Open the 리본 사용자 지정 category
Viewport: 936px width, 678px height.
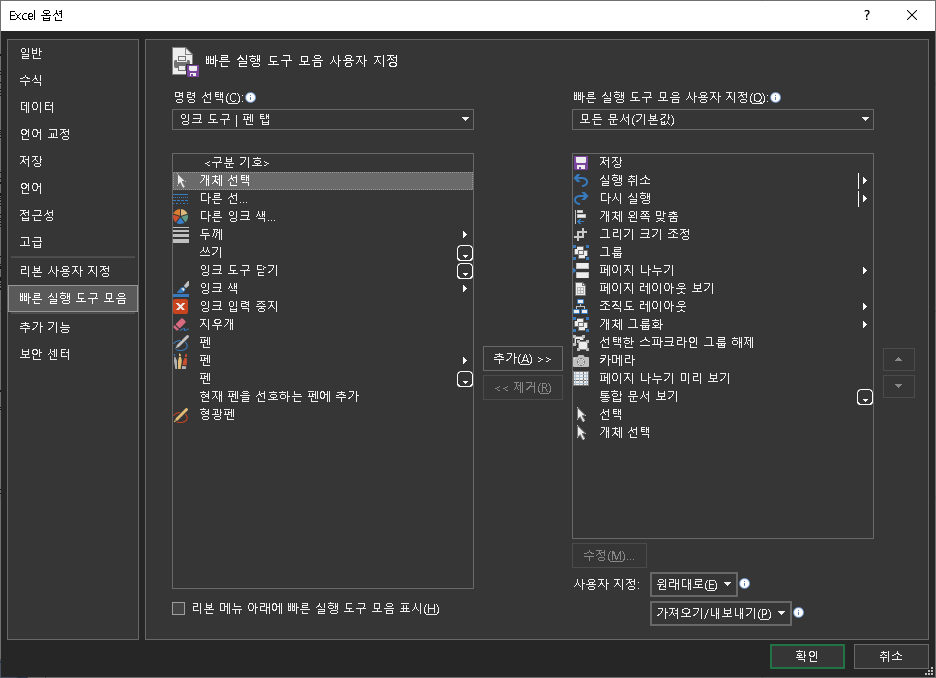click(73, 271)
